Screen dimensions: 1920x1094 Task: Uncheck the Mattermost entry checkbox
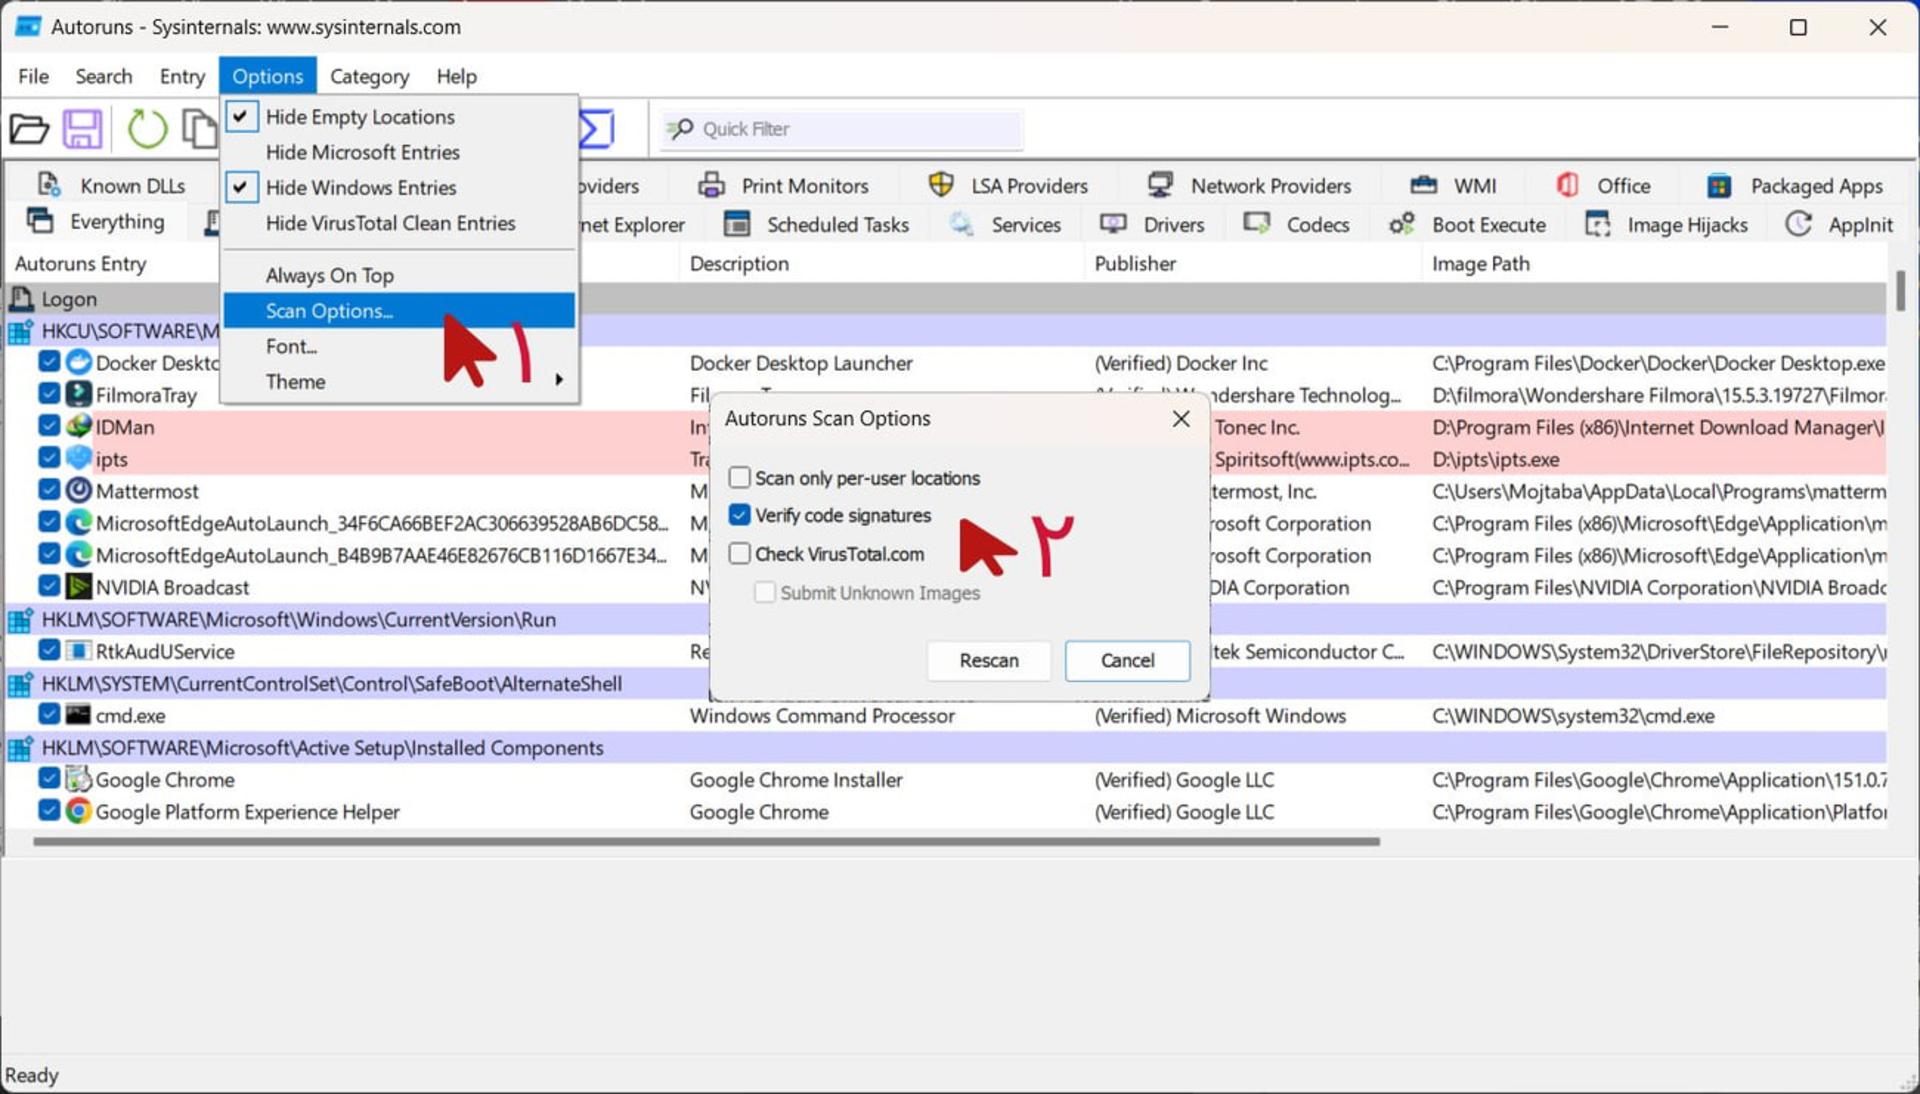pyautogui.click(x=49, y=490)
